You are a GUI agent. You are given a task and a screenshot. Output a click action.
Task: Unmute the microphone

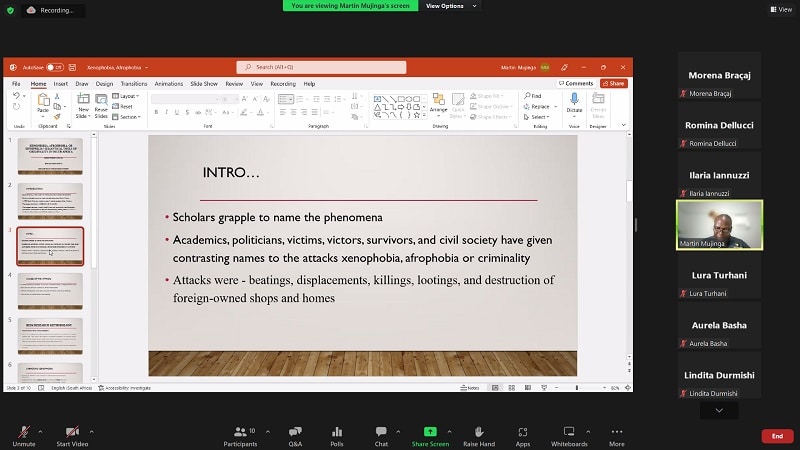point(22,434)
